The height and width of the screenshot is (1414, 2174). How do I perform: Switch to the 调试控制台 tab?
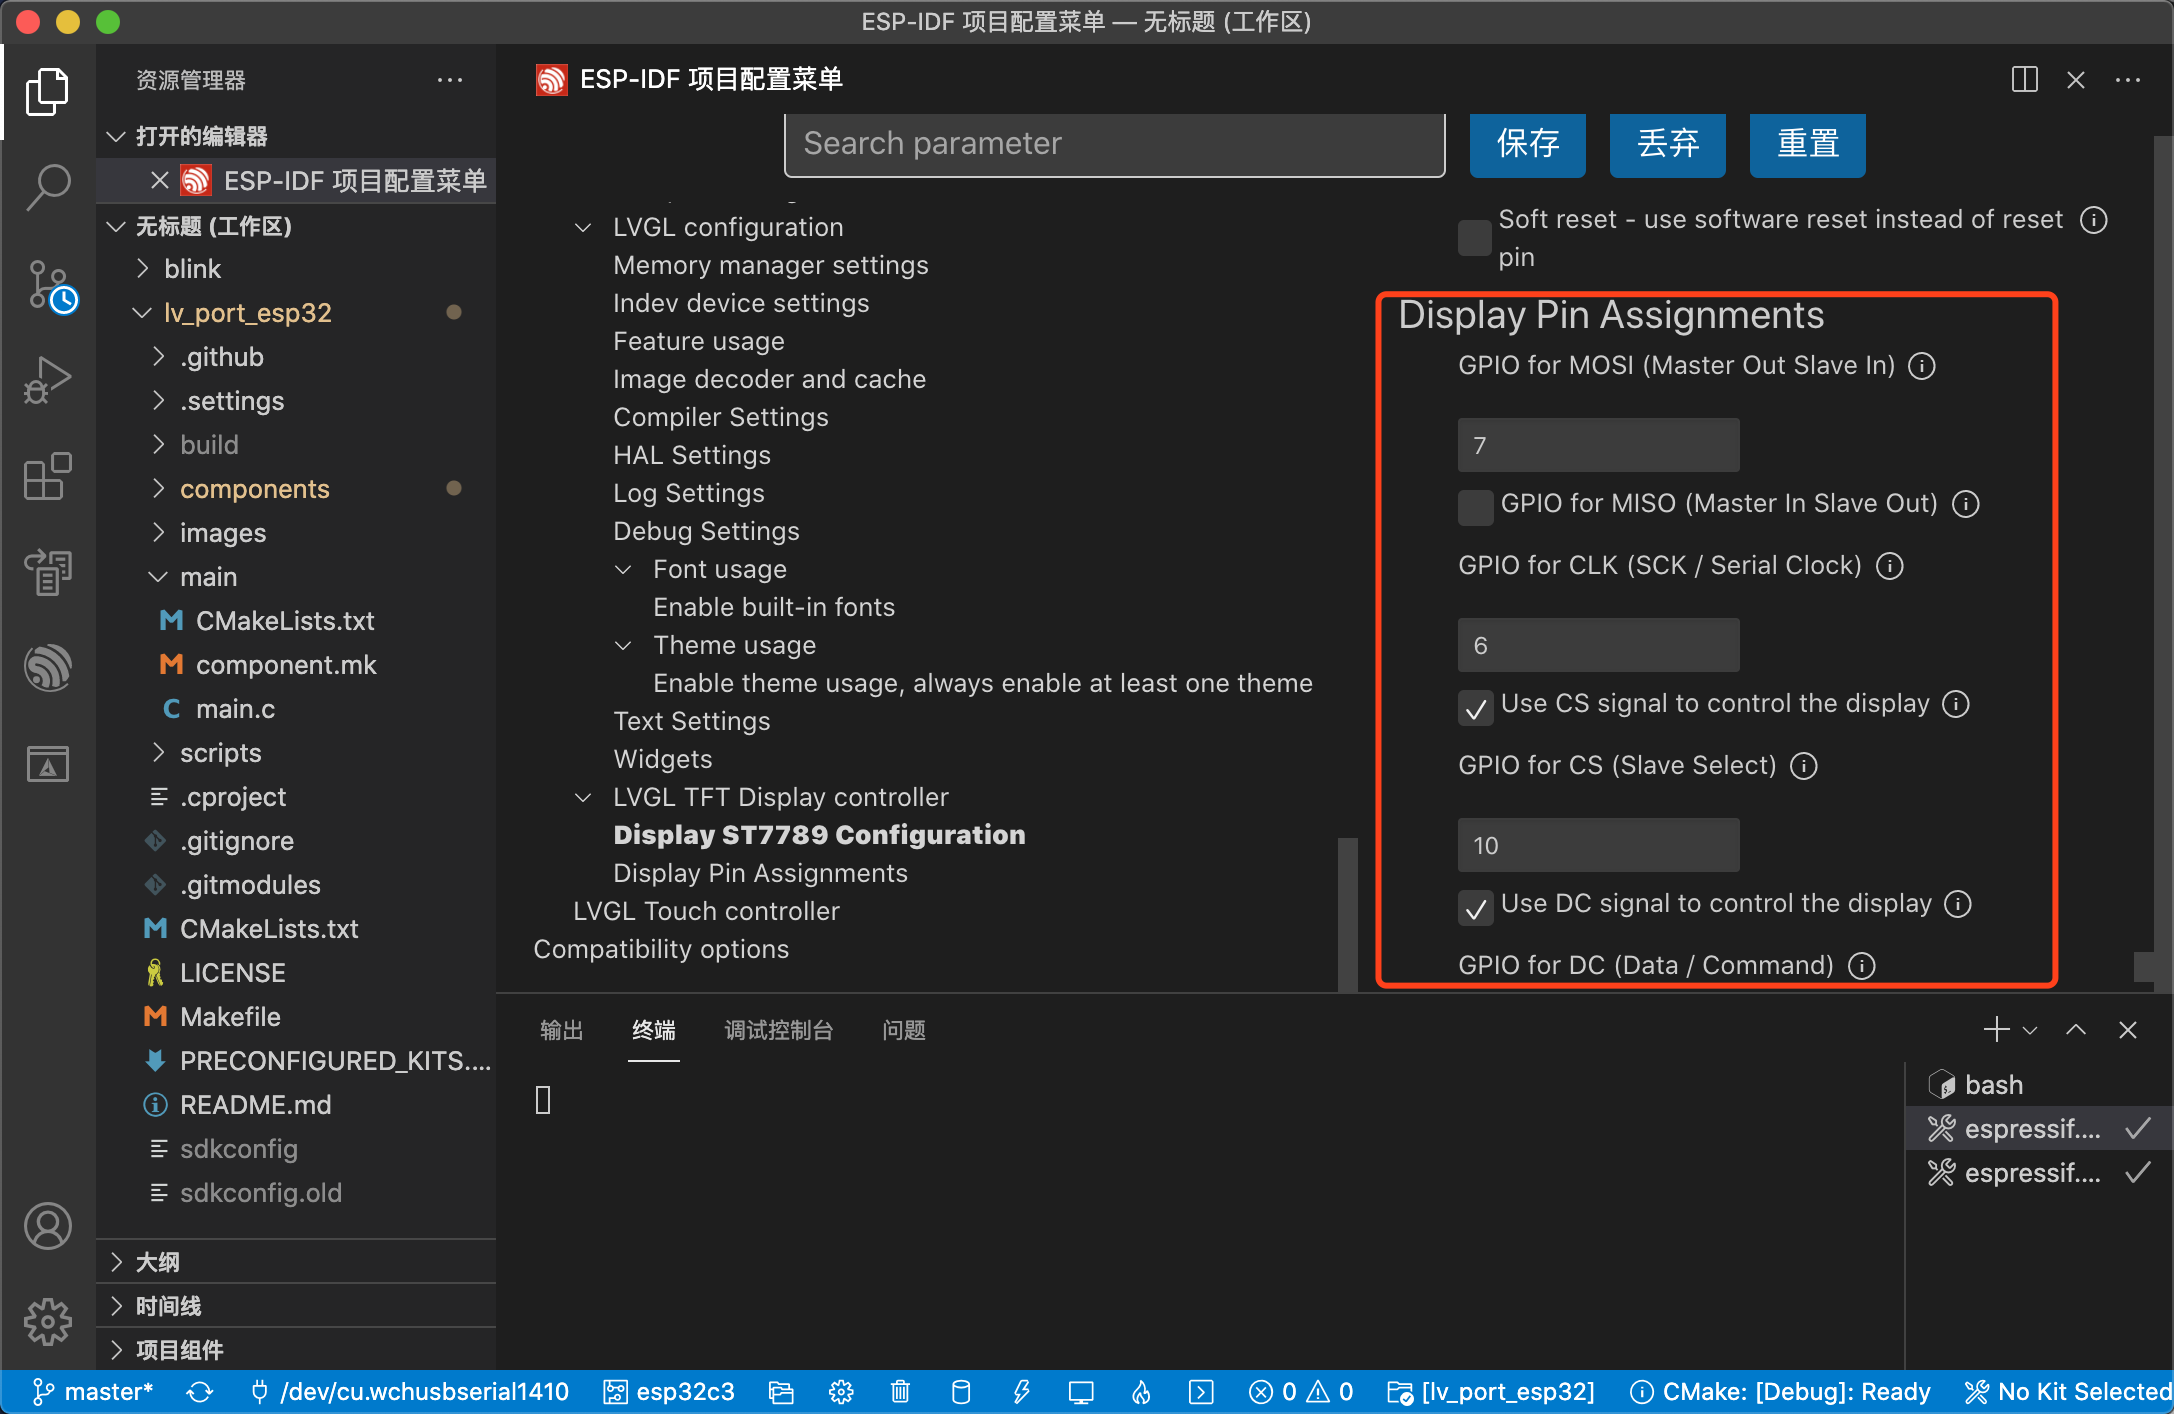(778, 1030)
